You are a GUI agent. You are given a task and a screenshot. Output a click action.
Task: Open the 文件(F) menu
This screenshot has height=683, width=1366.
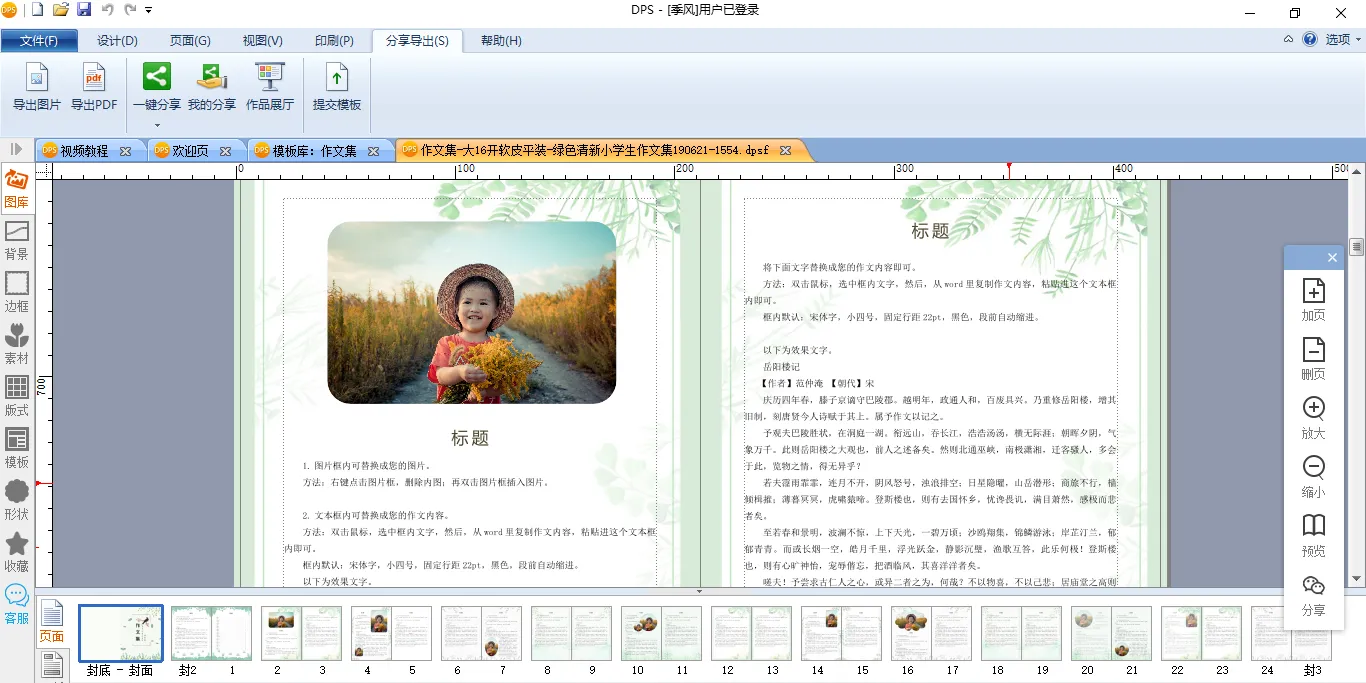tap(39, 41)
